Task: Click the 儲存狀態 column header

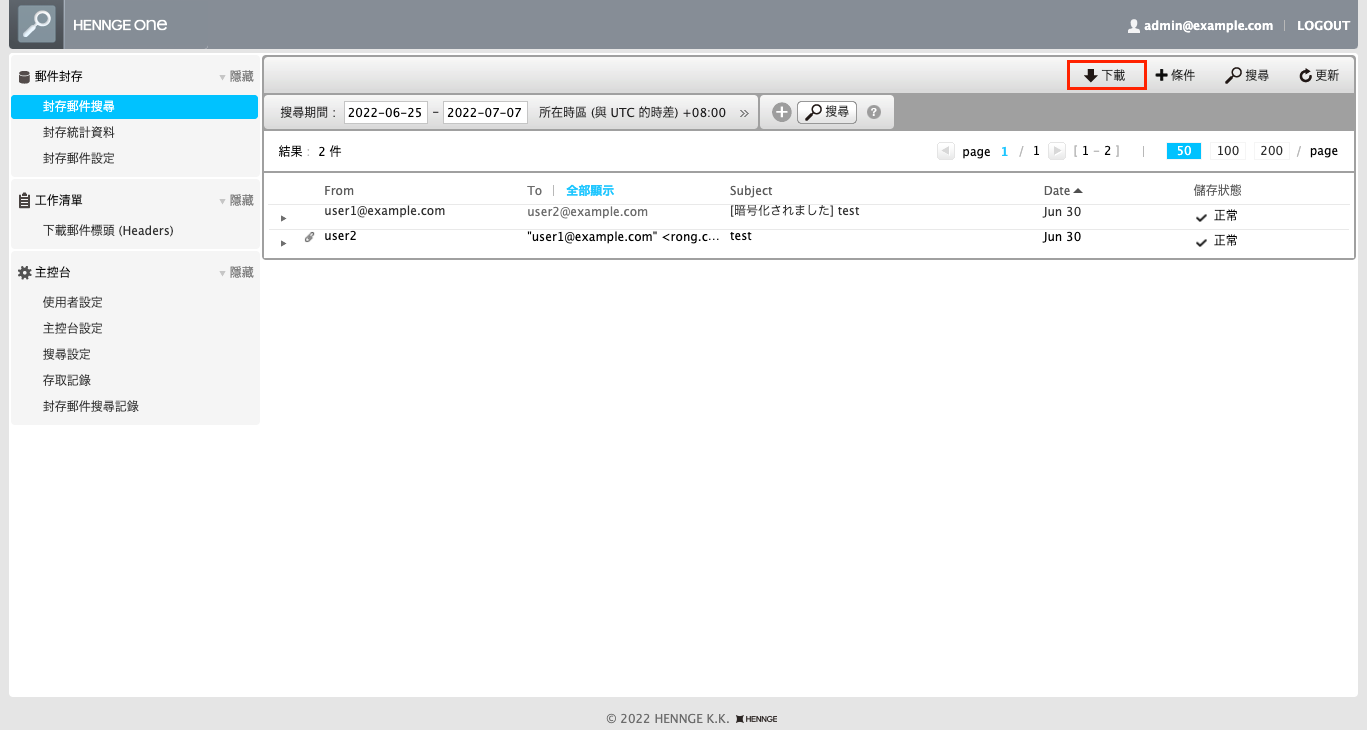Action: pyautogui.click(x=1218, y=190)
